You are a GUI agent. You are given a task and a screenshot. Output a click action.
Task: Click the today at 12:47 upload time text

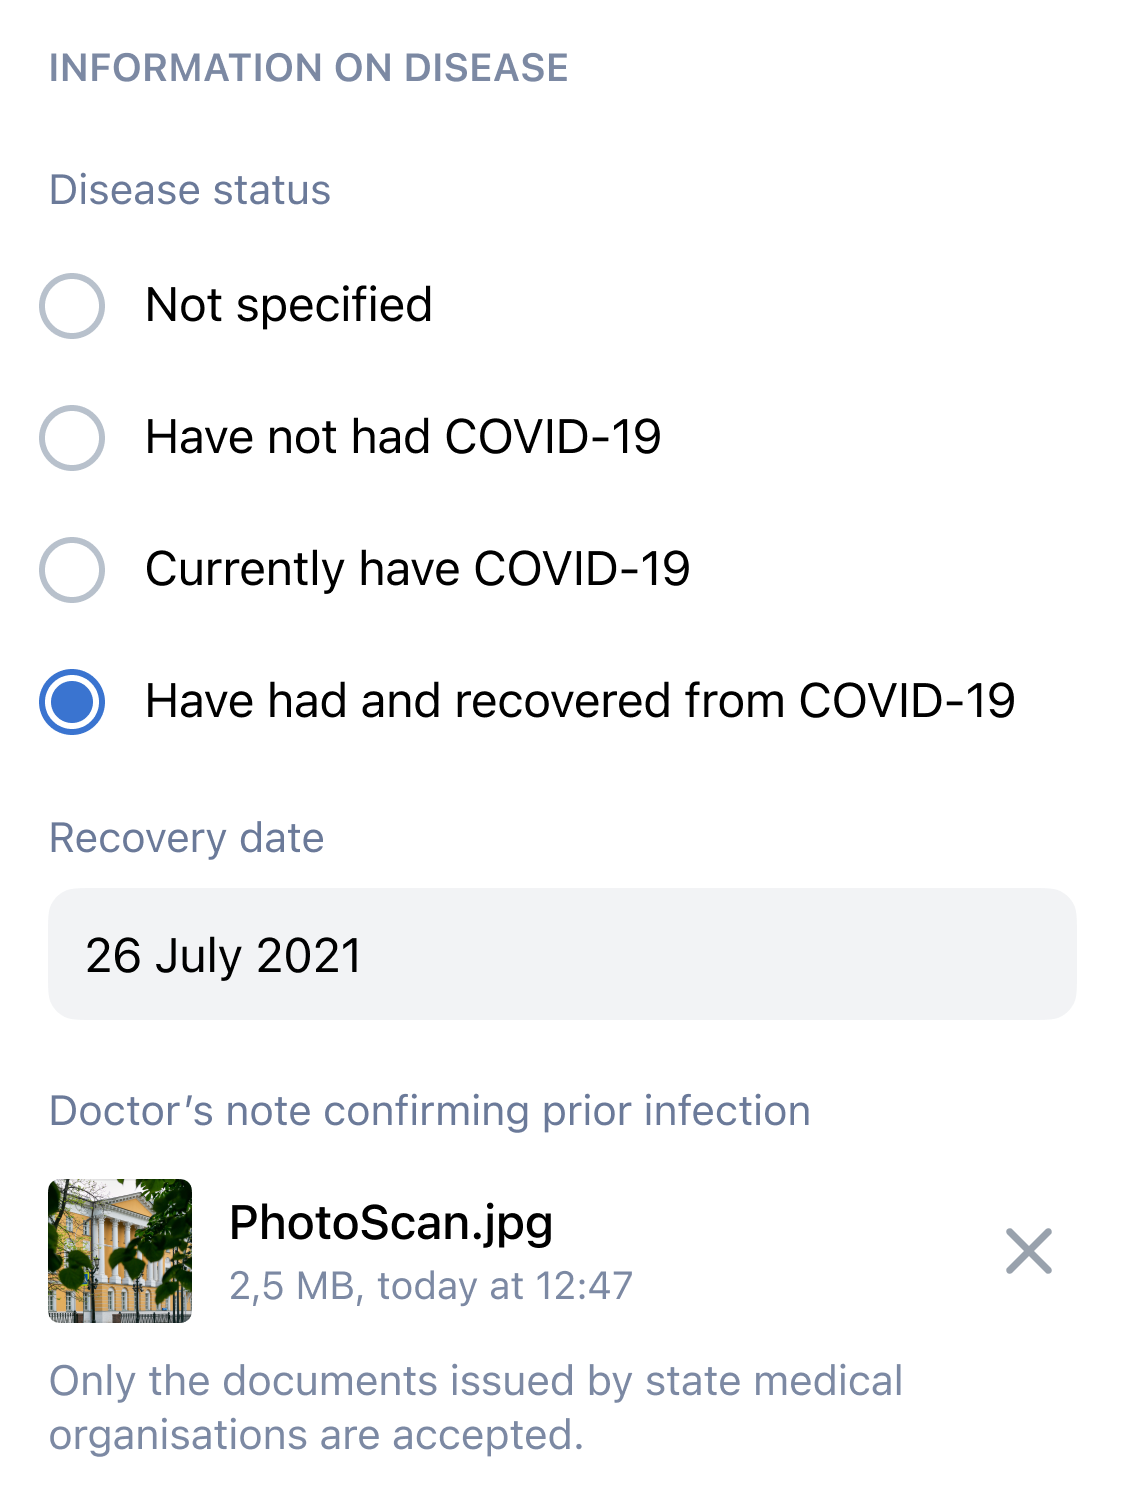coord(505,1286)
